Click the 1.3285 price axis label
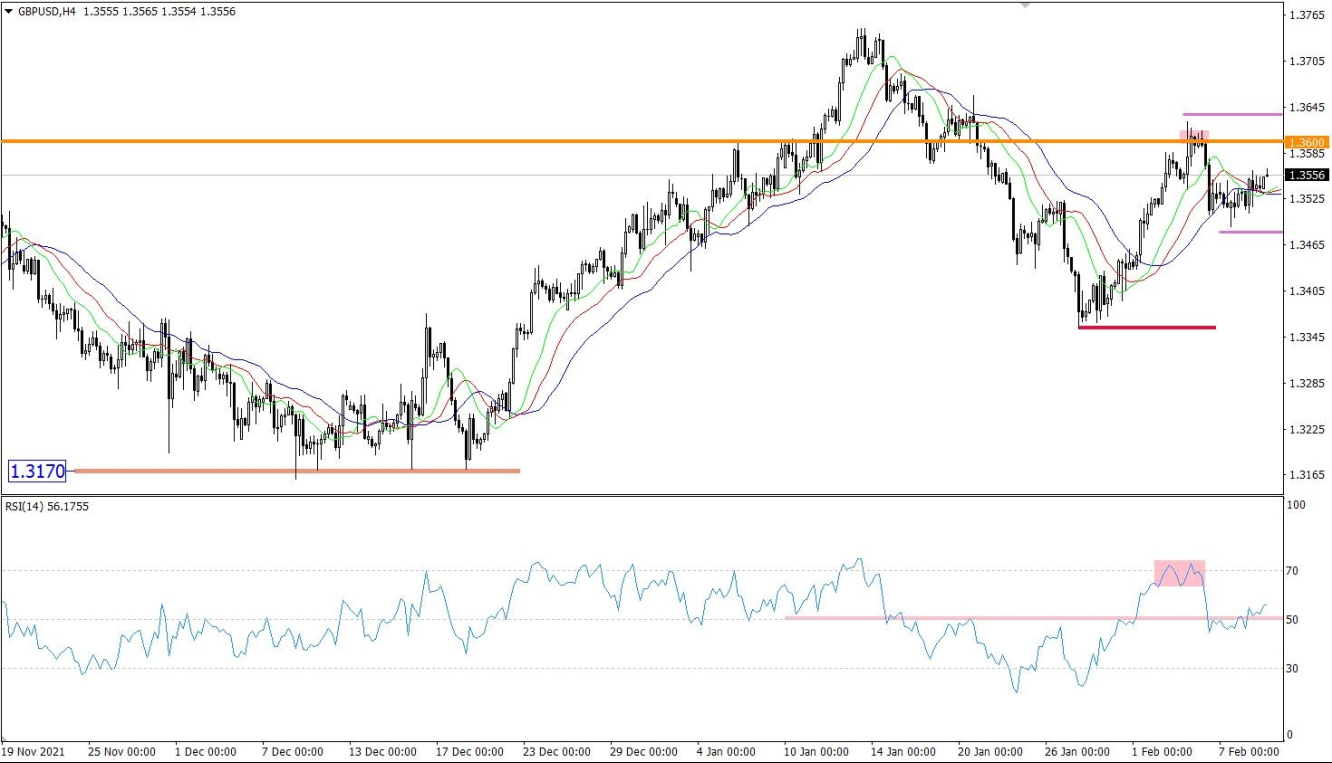 [x=1307, y=383]
